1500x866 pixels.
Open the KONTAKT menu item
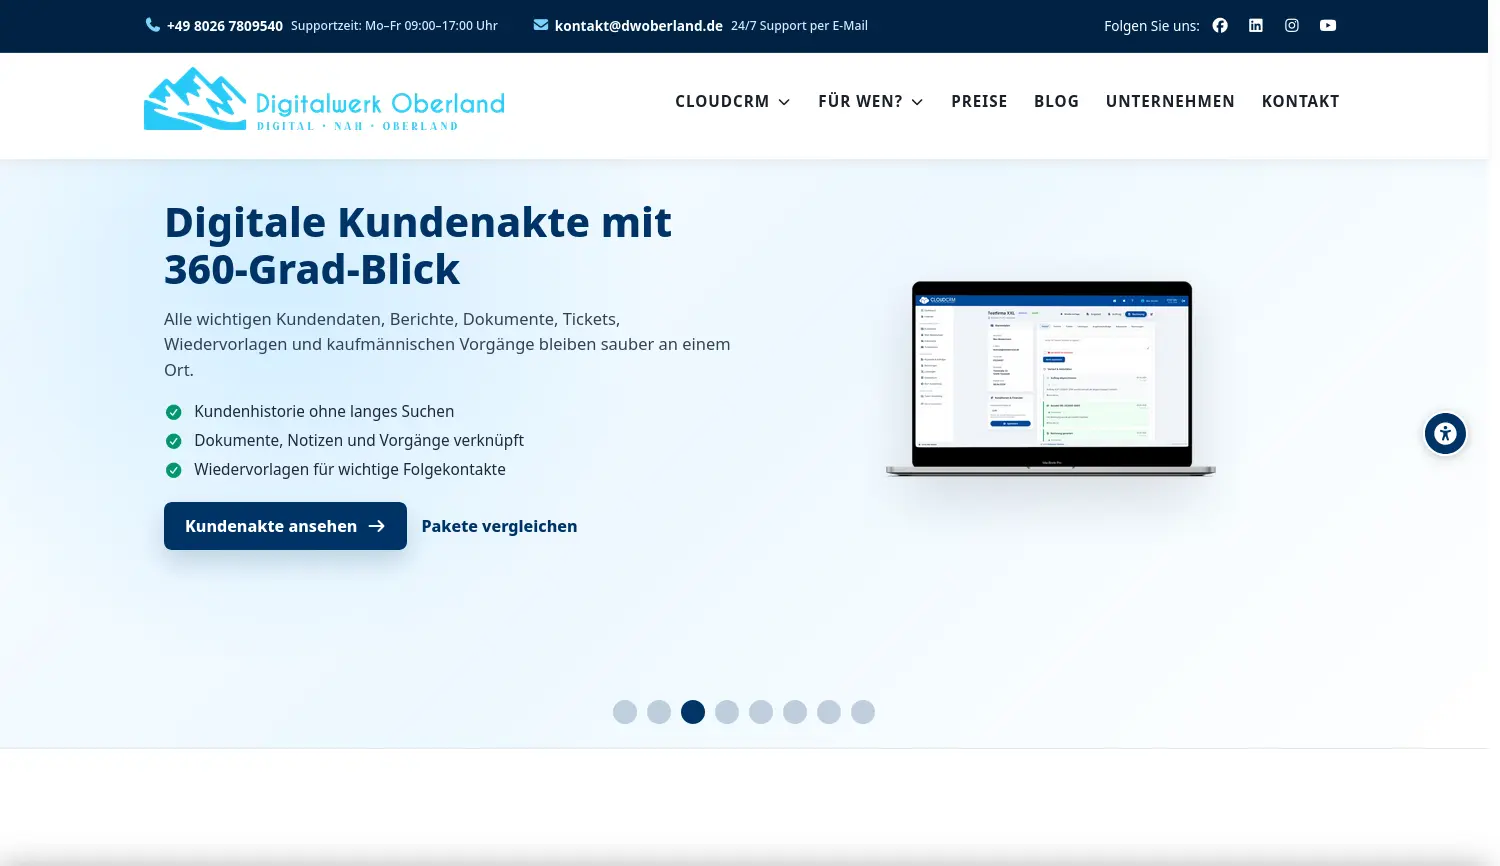tap(1300, 101)
